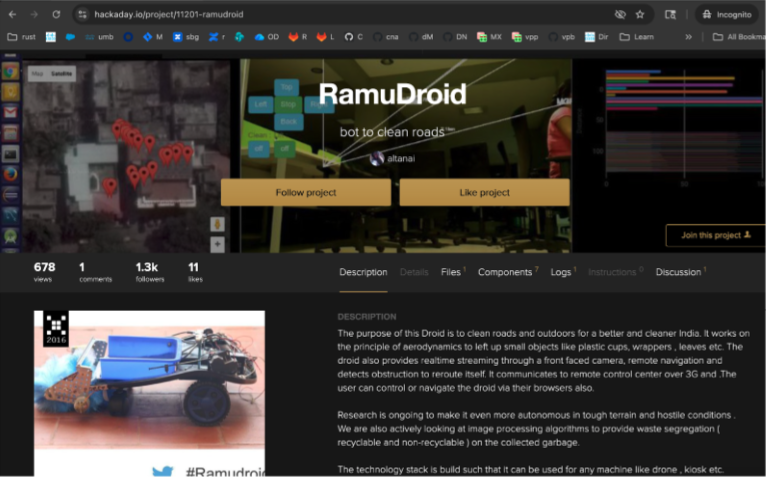The width and height of the screenshot is (768, 477).
Task: Open the GitHub C bookmark
Action: point(354,37)
